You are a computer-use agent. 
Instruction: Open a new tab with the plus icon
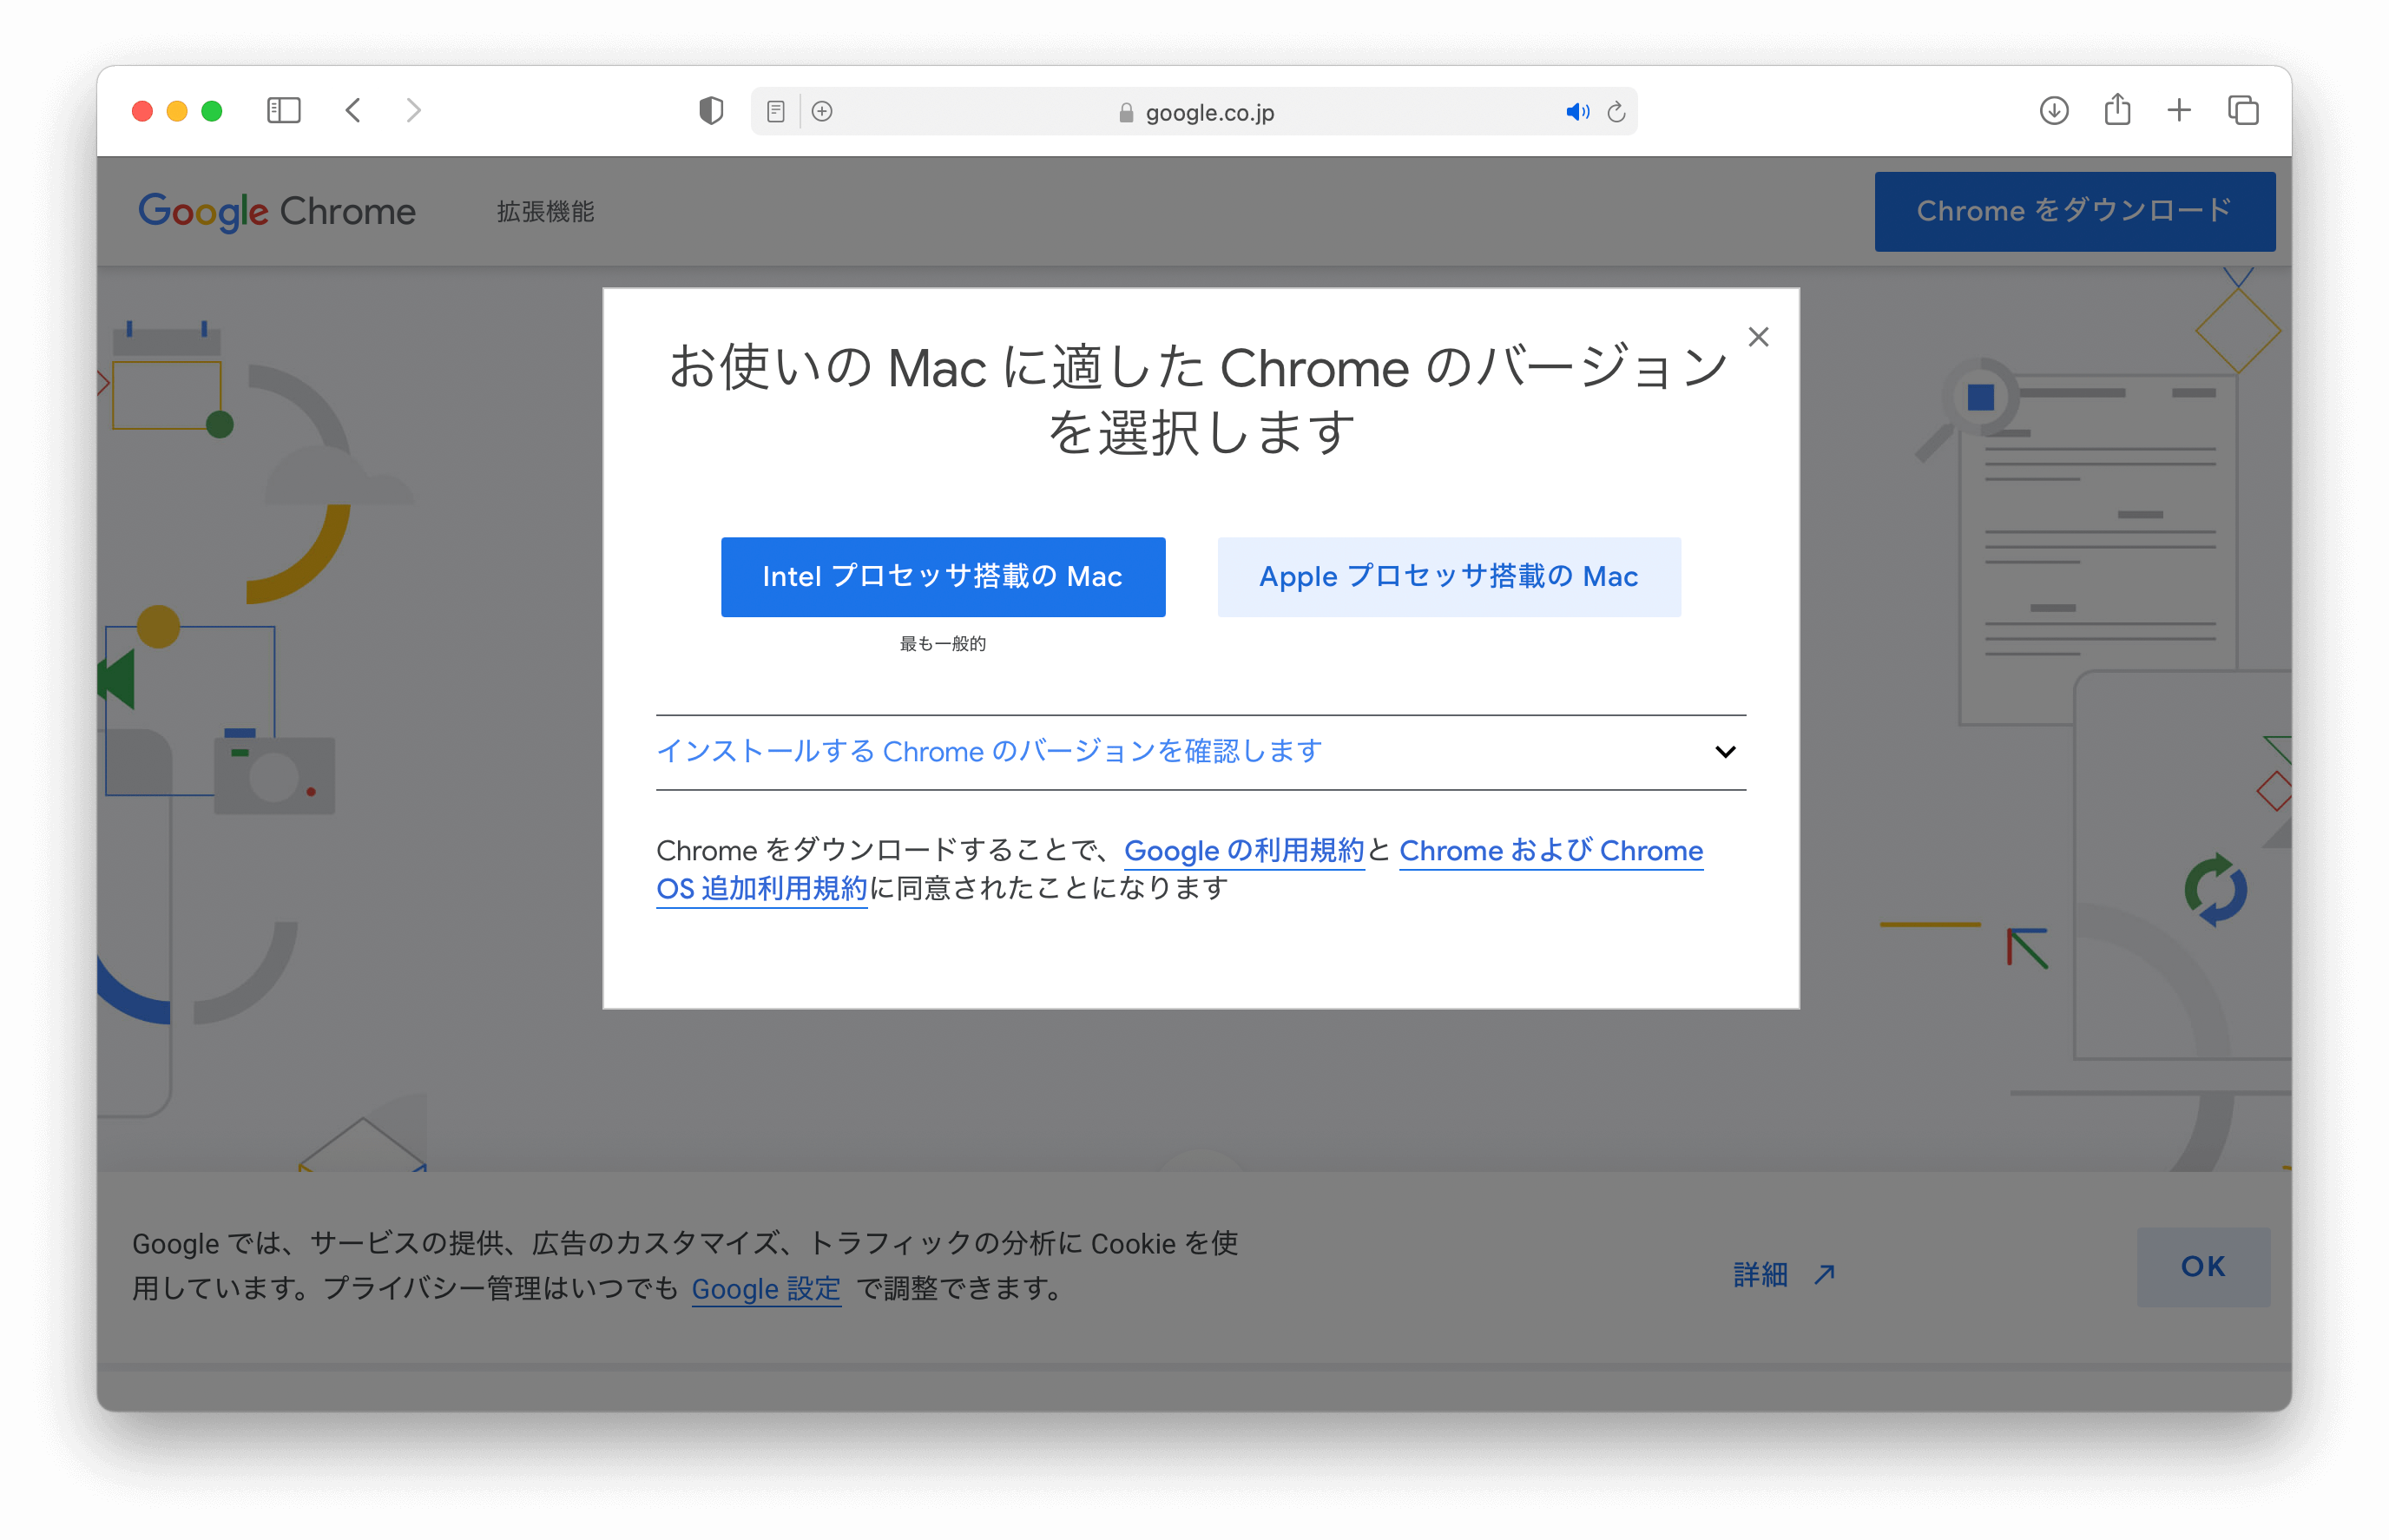pos(2179,110)
